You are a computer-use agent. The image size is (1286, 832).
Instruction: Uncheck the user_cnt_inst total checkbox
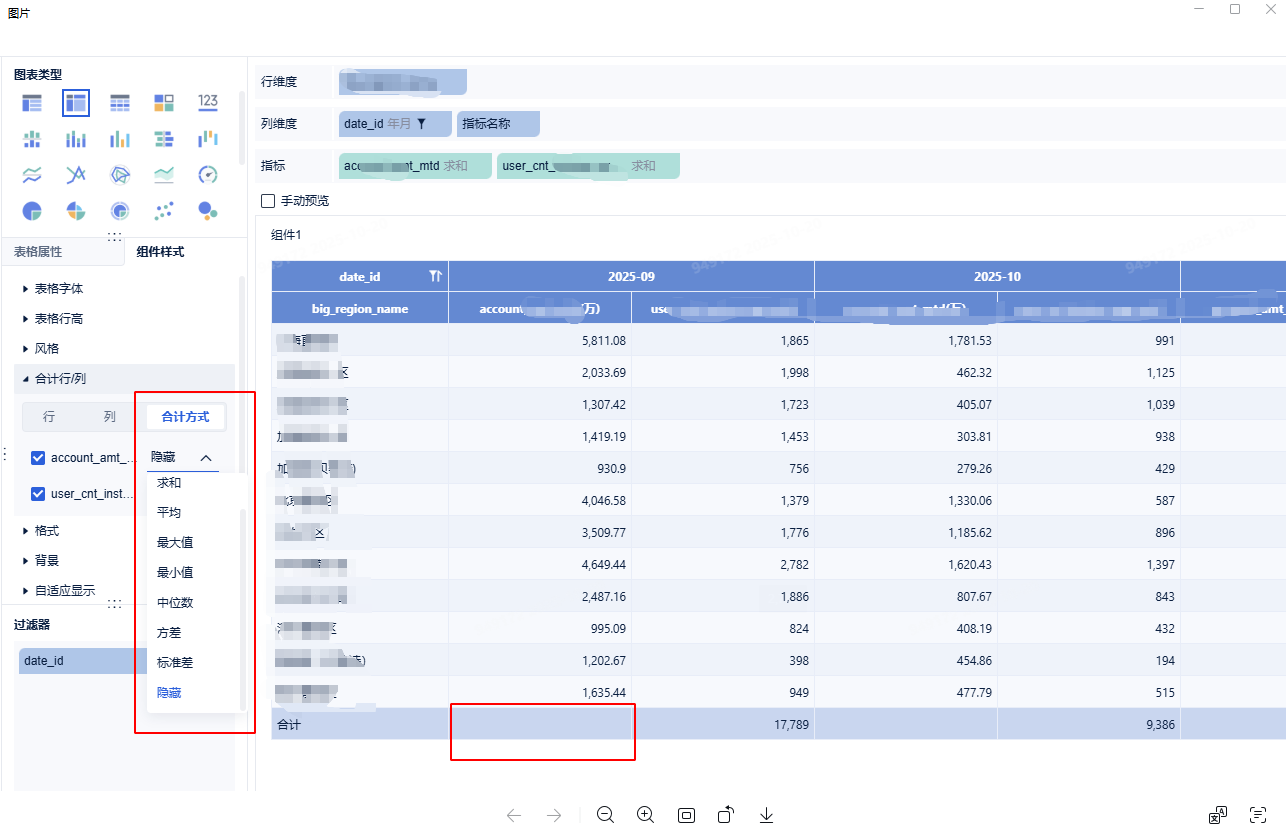[38, 493]
